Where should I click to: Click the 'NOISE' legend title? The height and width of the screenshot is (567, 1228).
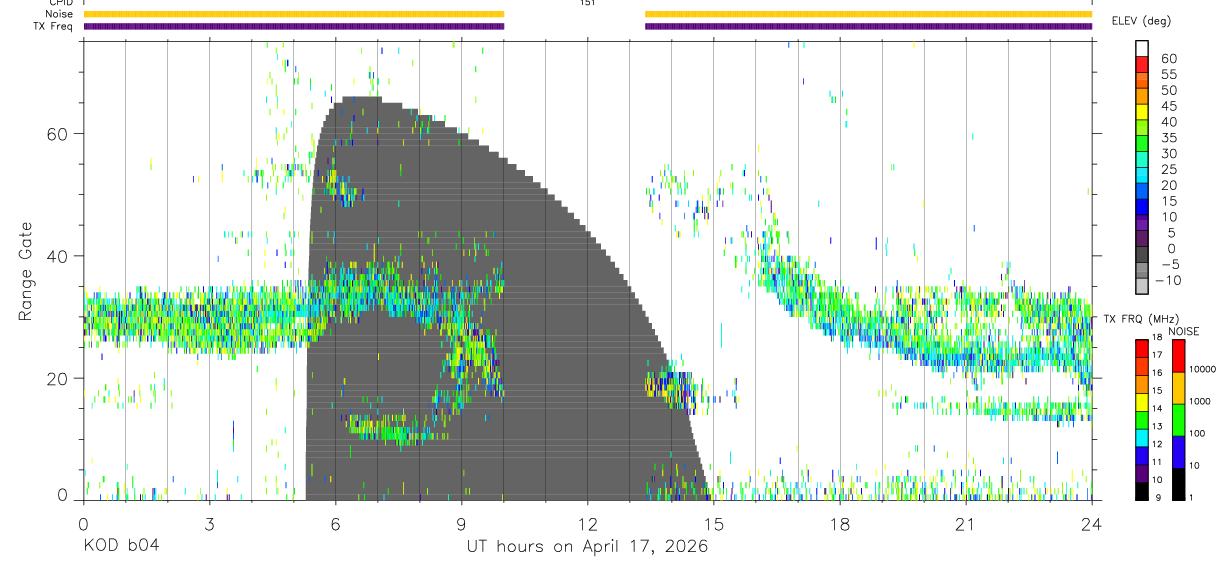(x=1183, y=331)
